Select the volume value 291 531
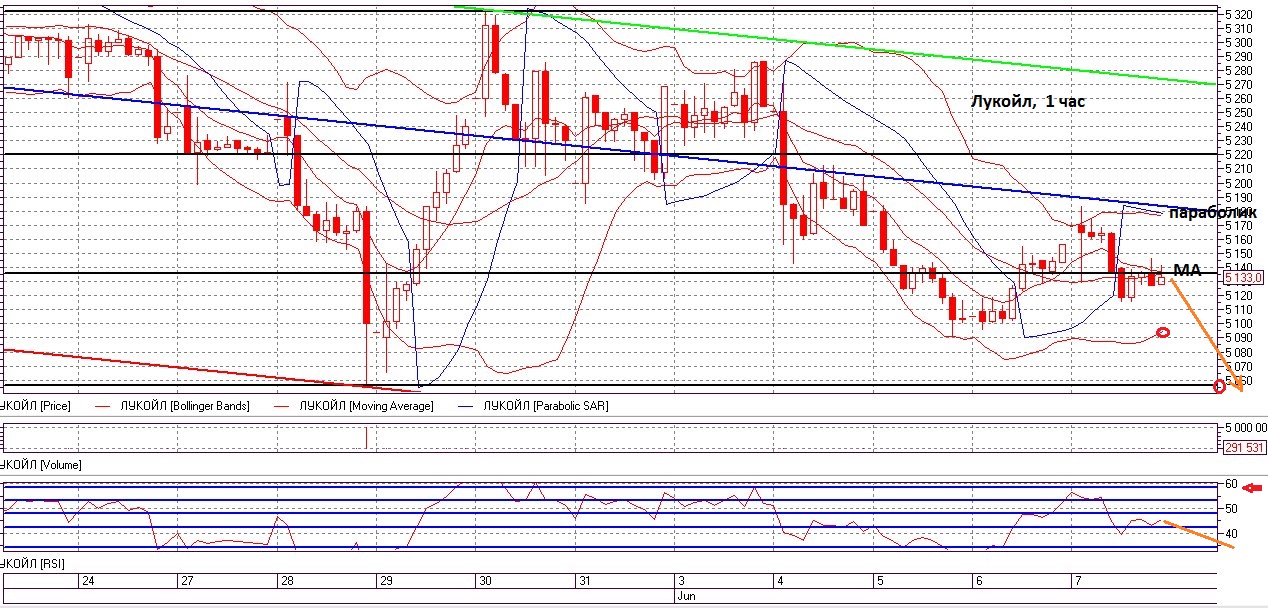Viewport: 1268px width, 608px height. [x=1243, y=448]
